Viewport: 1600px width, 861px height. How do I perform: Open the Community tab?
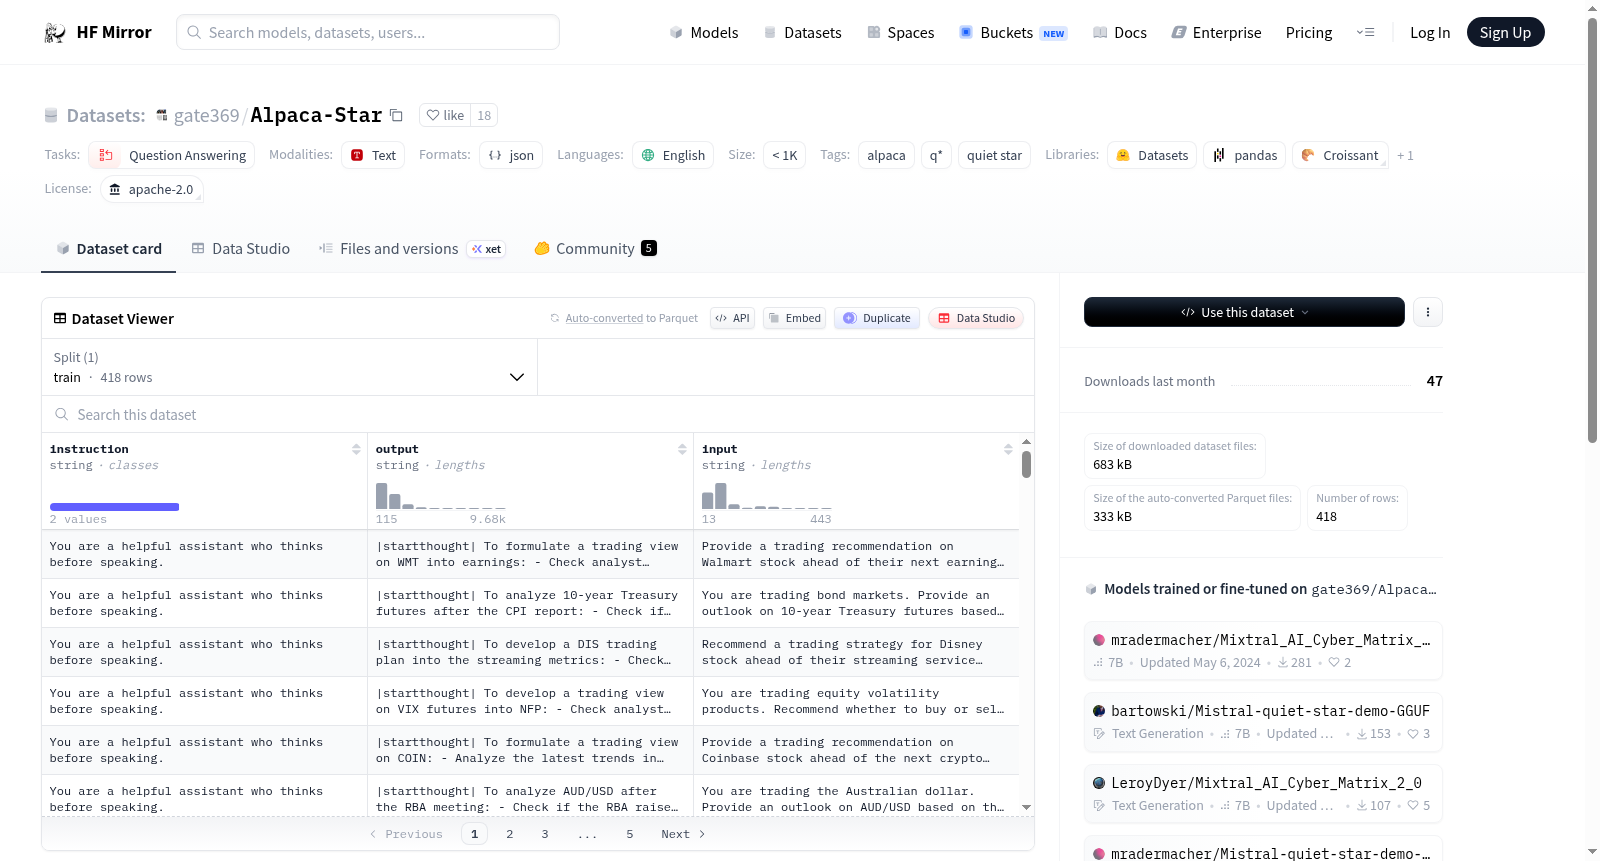[596, 249]
